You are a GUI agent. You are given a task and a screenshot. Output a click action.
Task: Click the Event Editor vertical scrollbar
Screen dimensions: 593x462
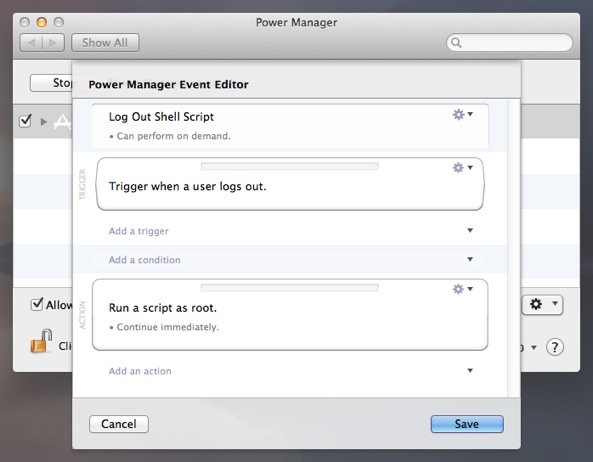point(513,248)
